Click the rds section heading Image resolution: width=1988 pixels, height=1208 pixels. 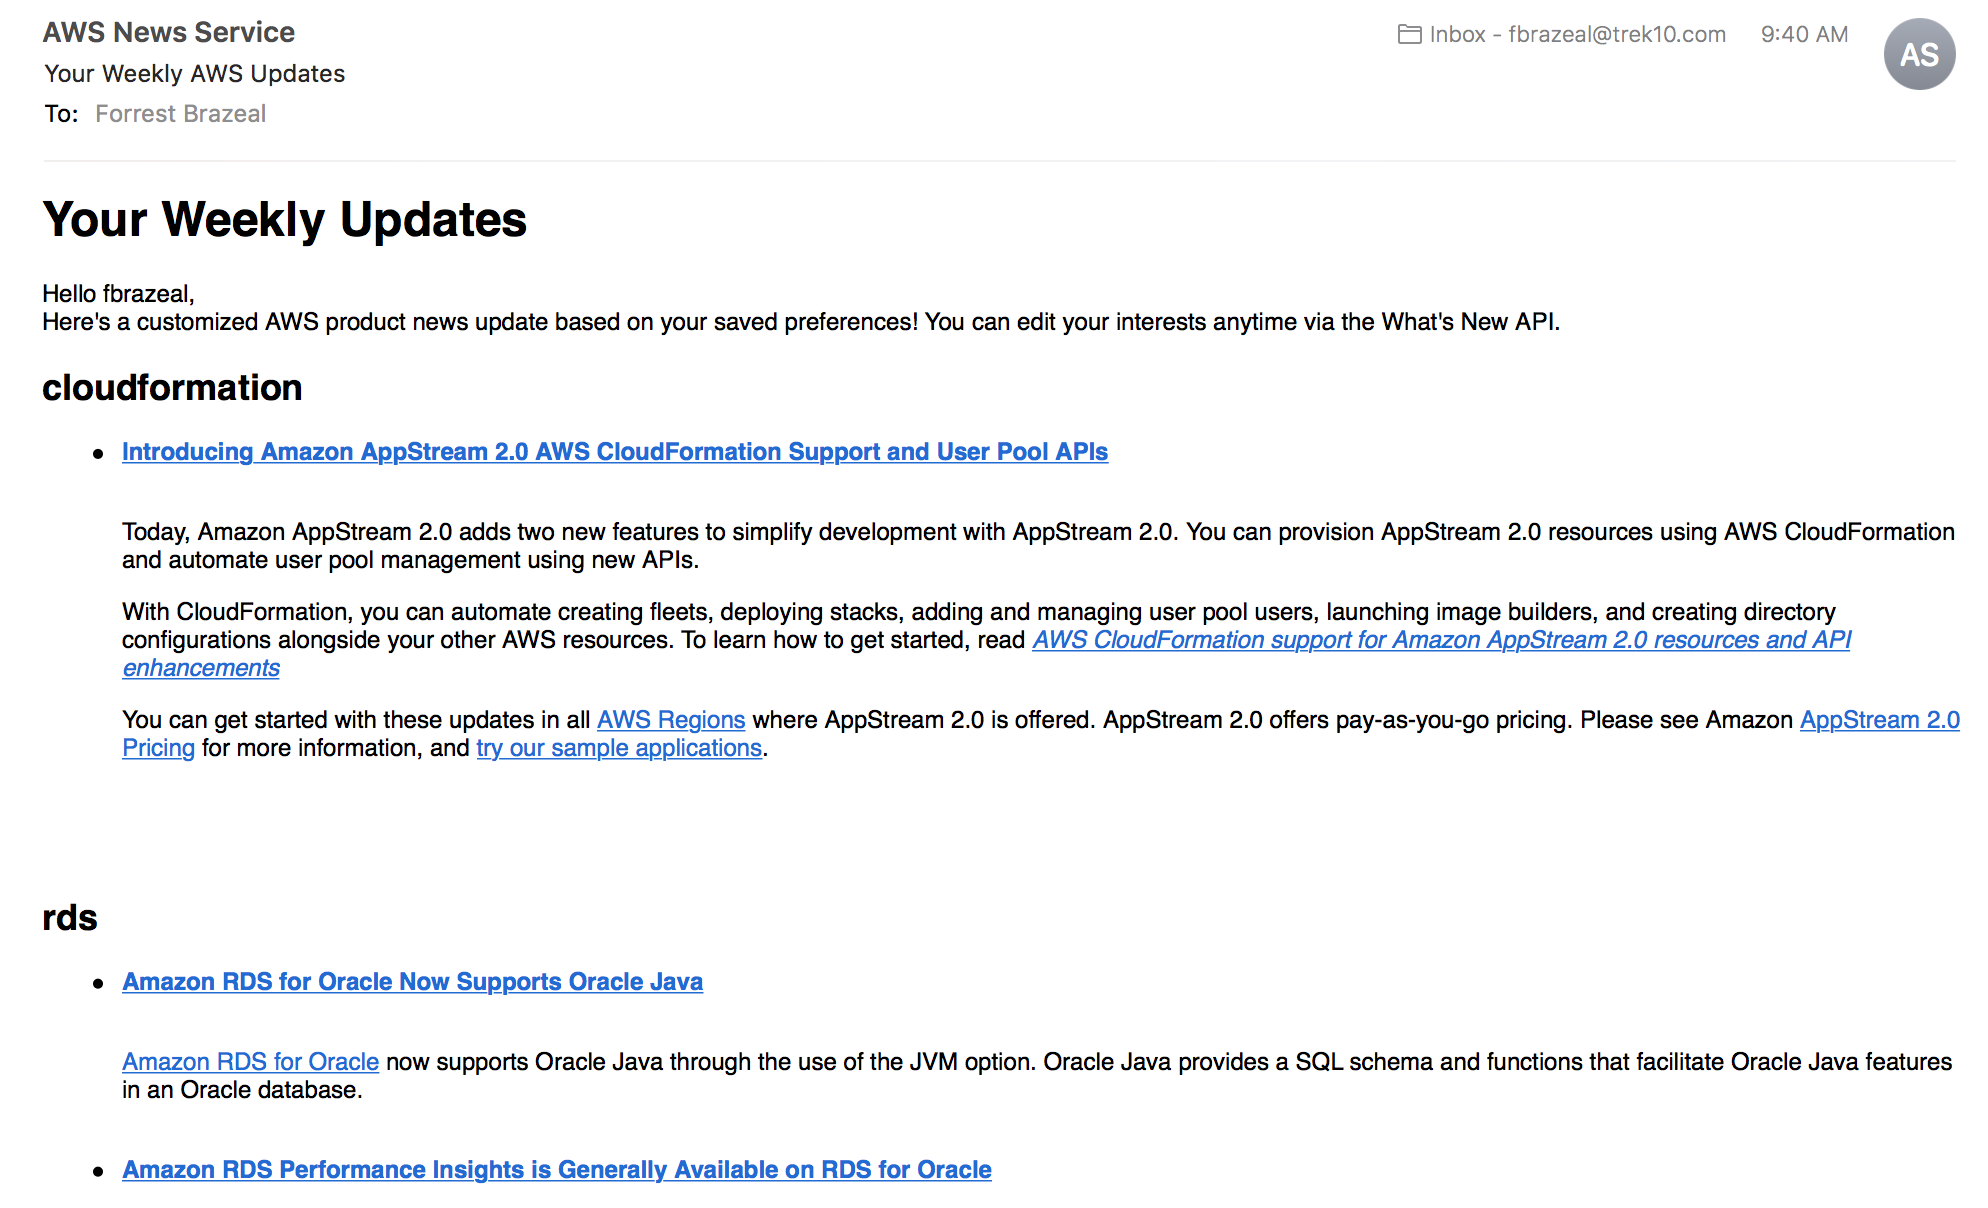(x=70, y=918)
